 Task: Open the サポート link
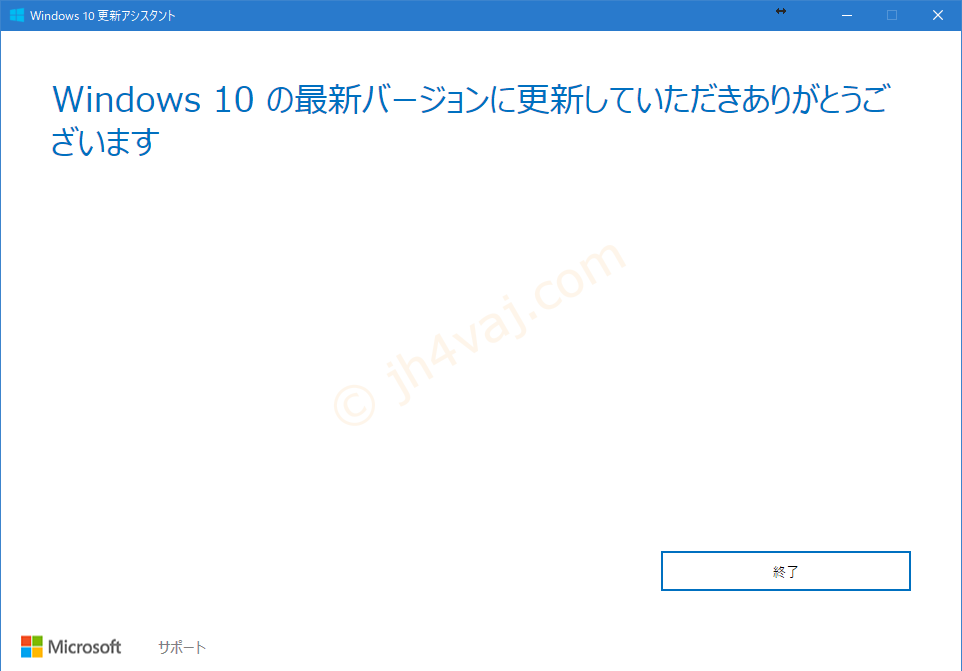coord(182,647)
